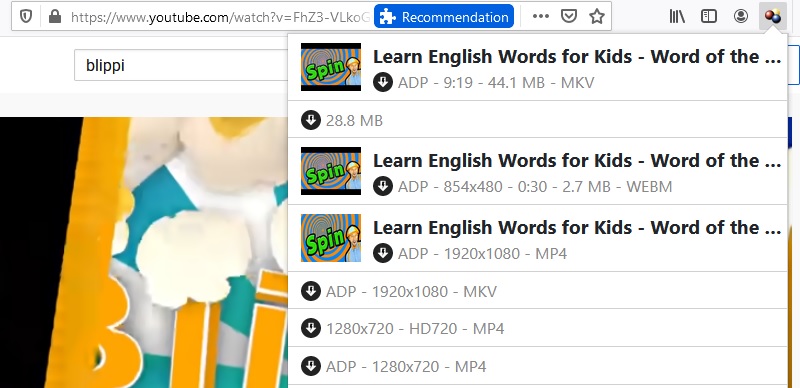Download icon for ADP 1280x720 MP4

[311, 366]
